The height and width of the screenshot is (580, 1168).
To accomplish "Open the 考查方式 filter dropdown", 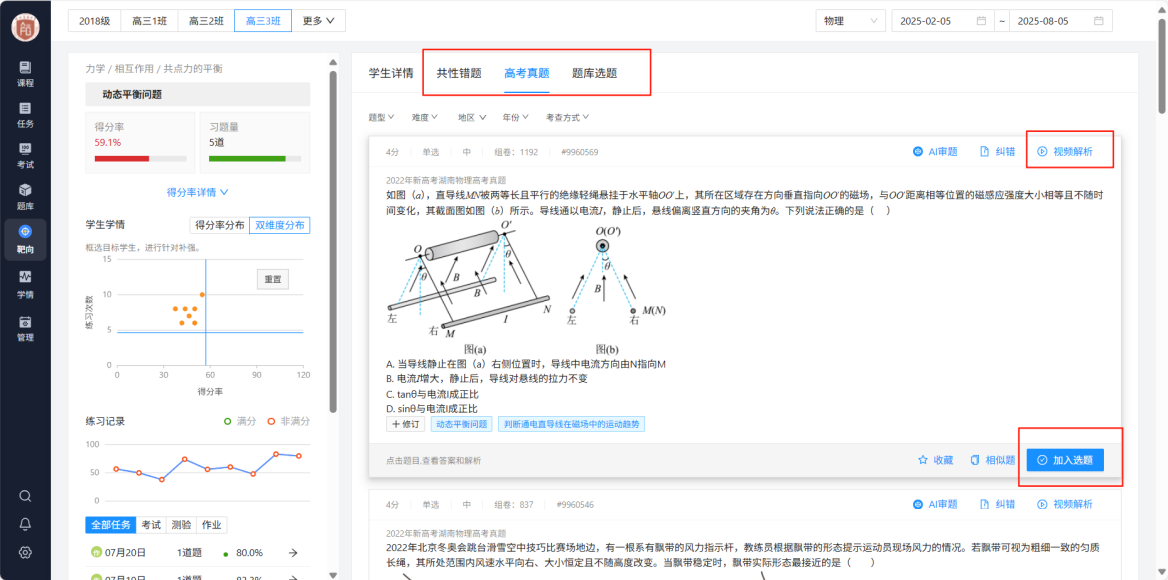I will coord(568,117).
